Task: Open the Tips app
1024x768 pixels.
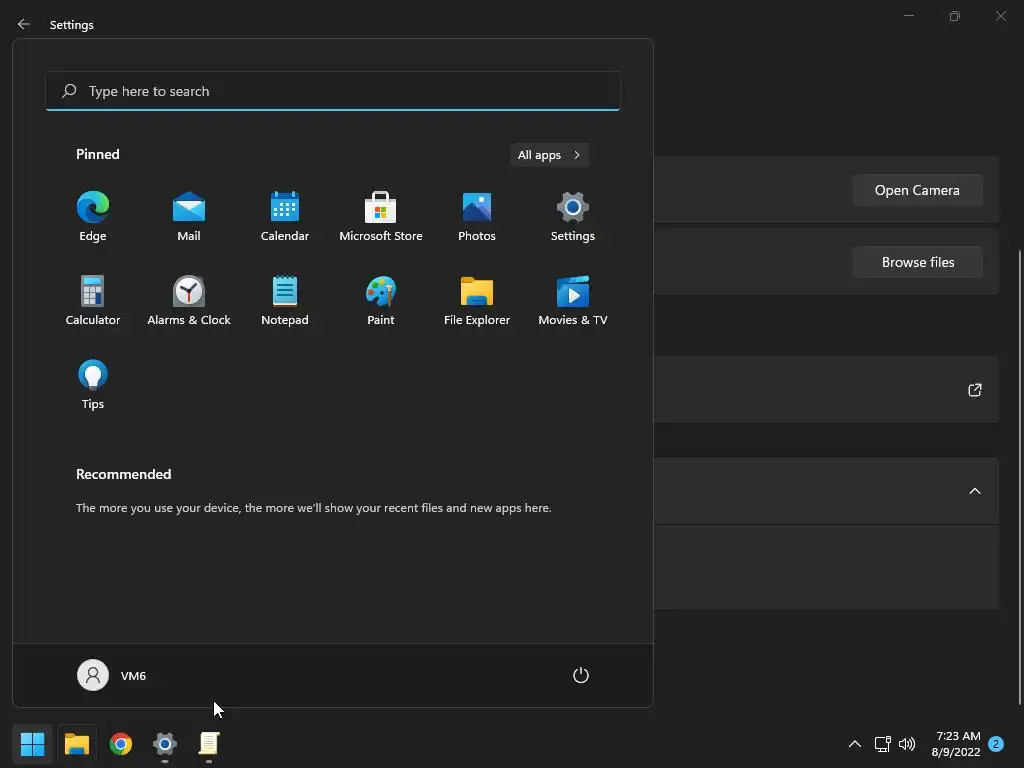Action: coord(93,384)
